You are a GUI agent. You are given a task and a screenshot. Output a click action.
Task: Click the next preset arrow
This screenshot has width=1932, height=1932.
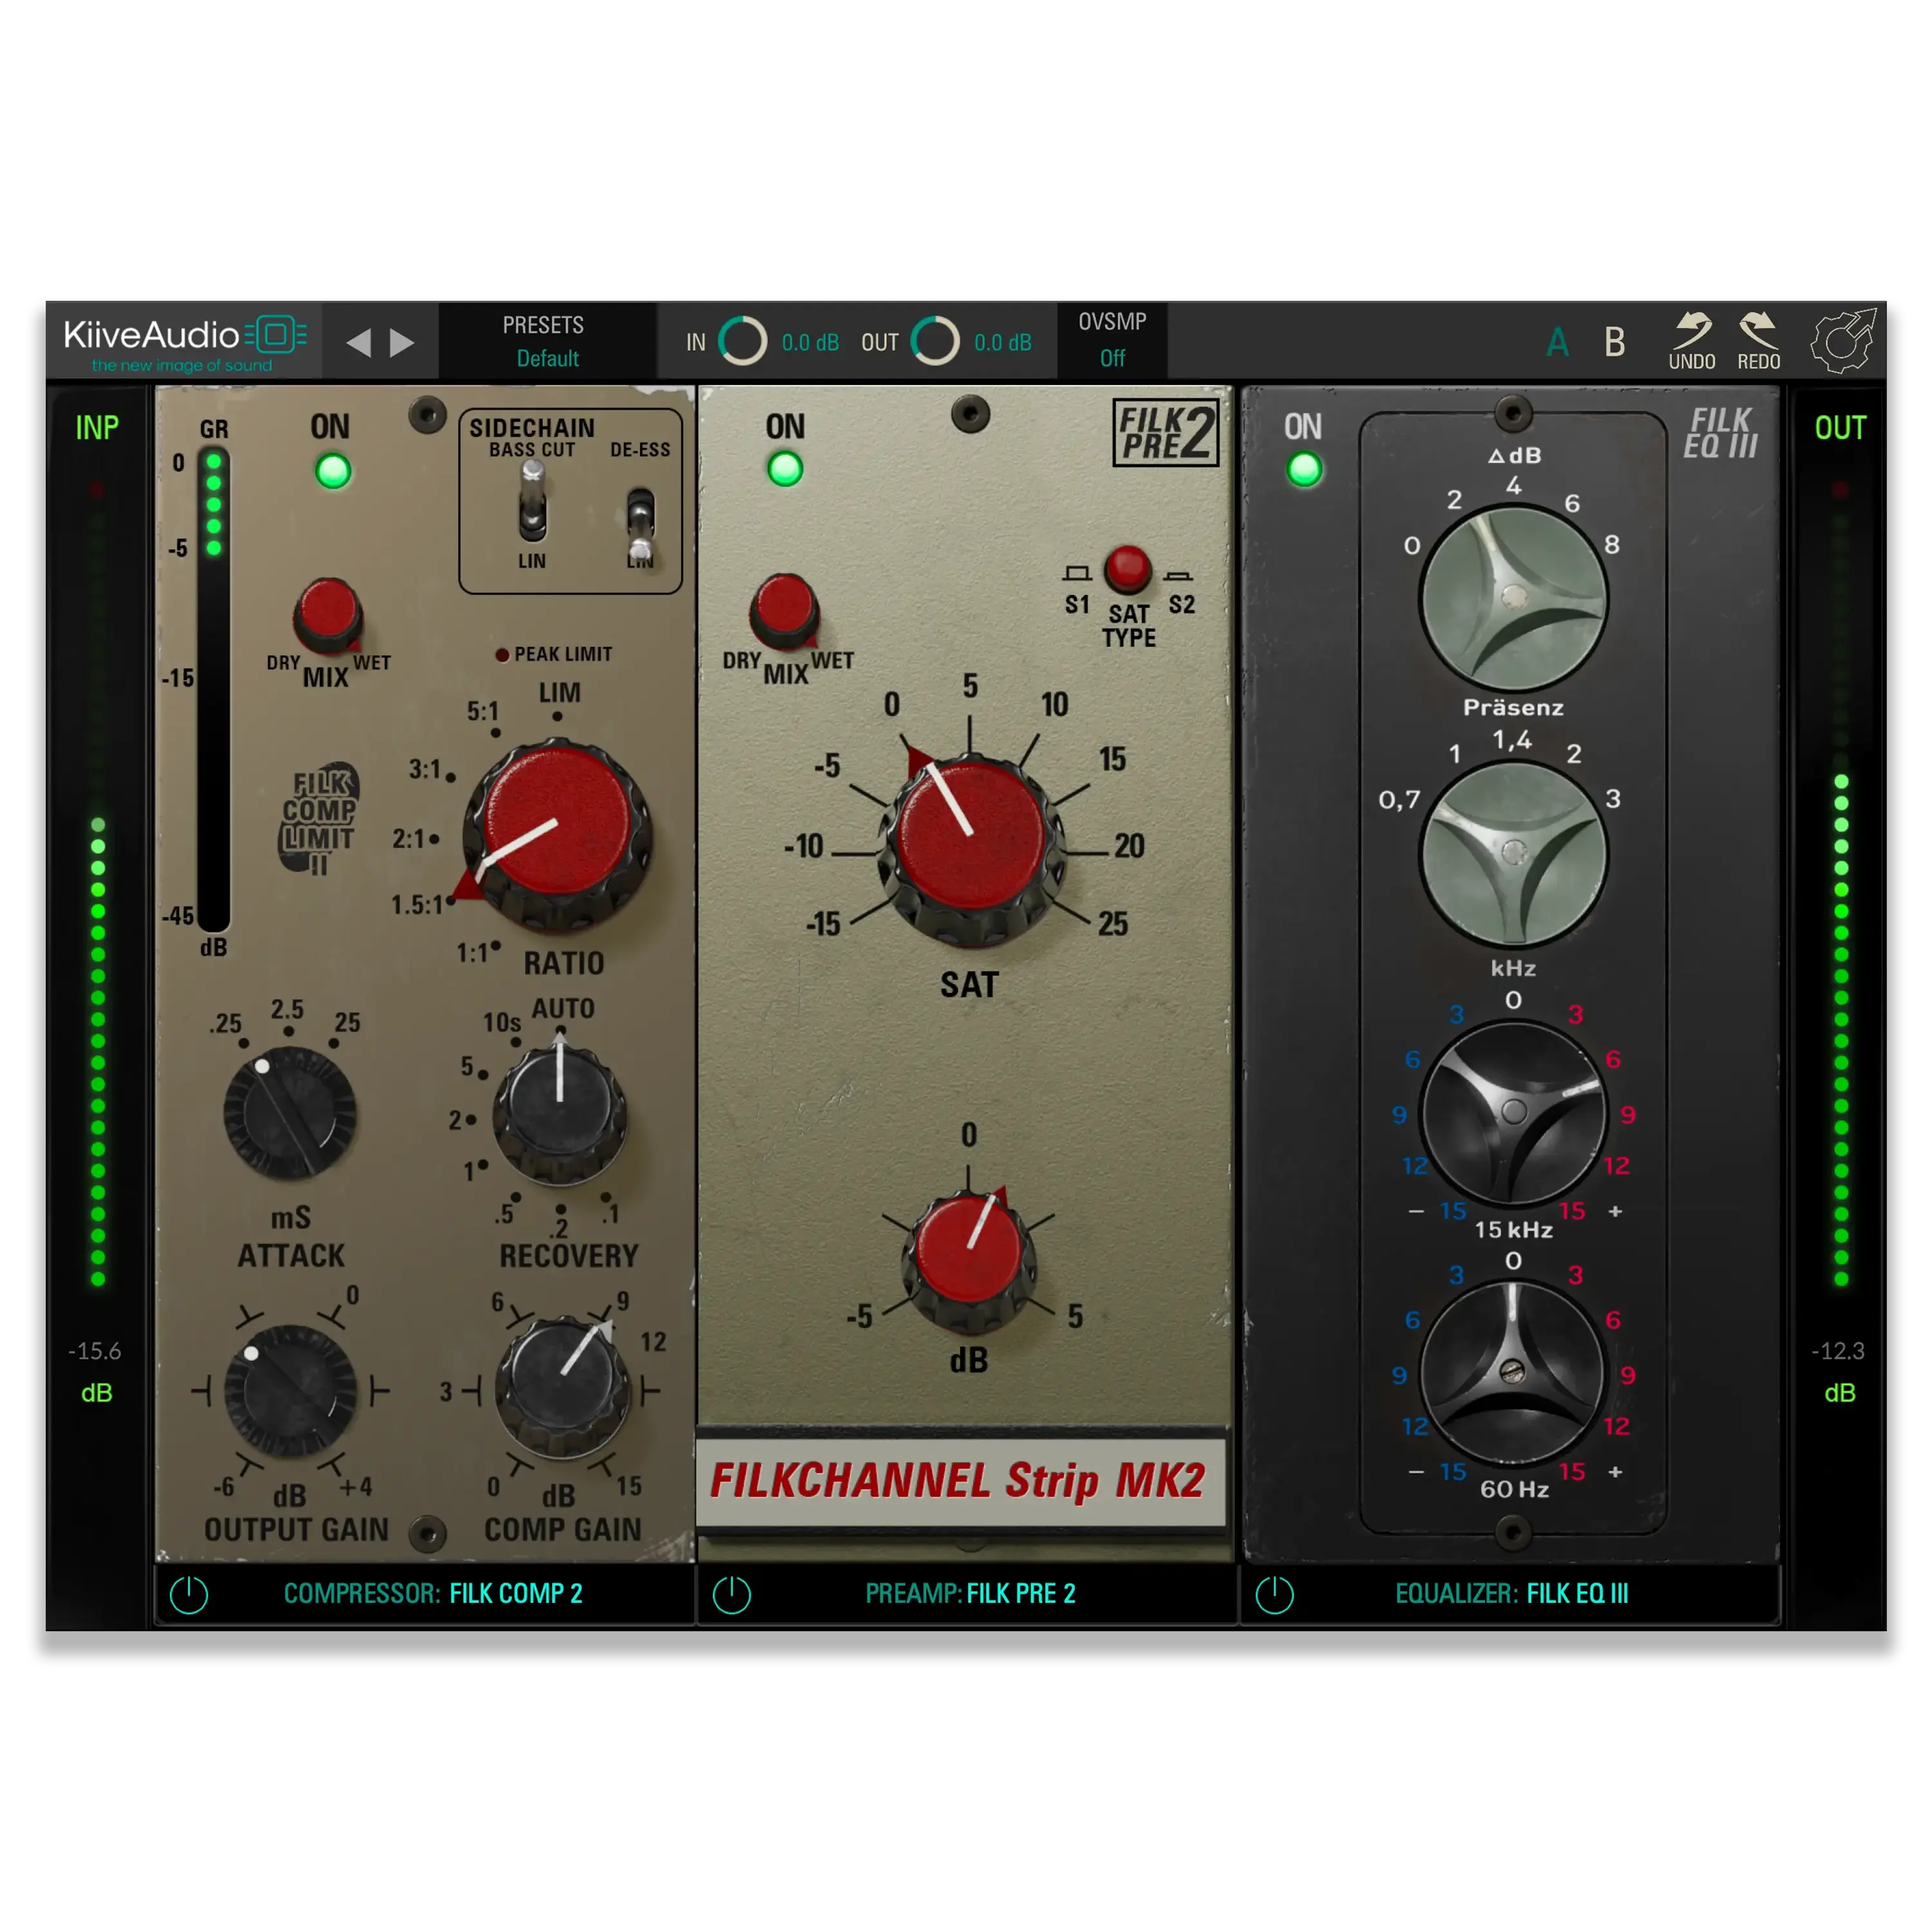pos(400,341)
